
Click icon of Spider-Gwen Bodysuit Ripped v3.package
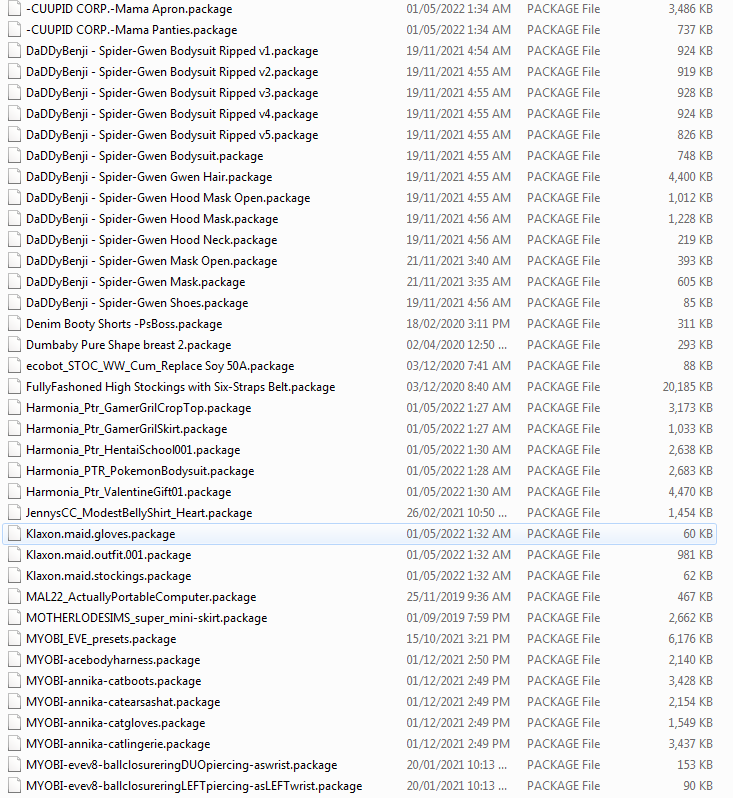click(14, 93)
